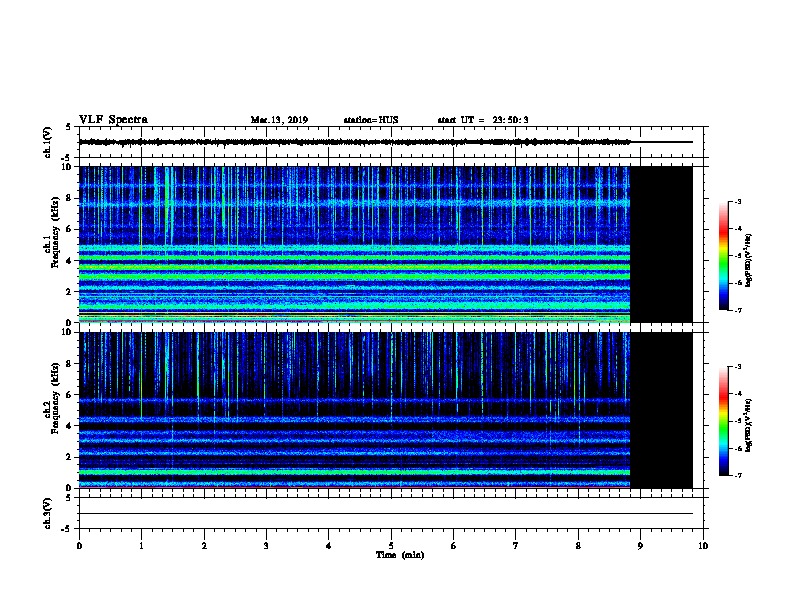This screenshot has width=792, height=612.
Task: Click the ch.1 spectrogram color scale bar
Action: point(724,256)
